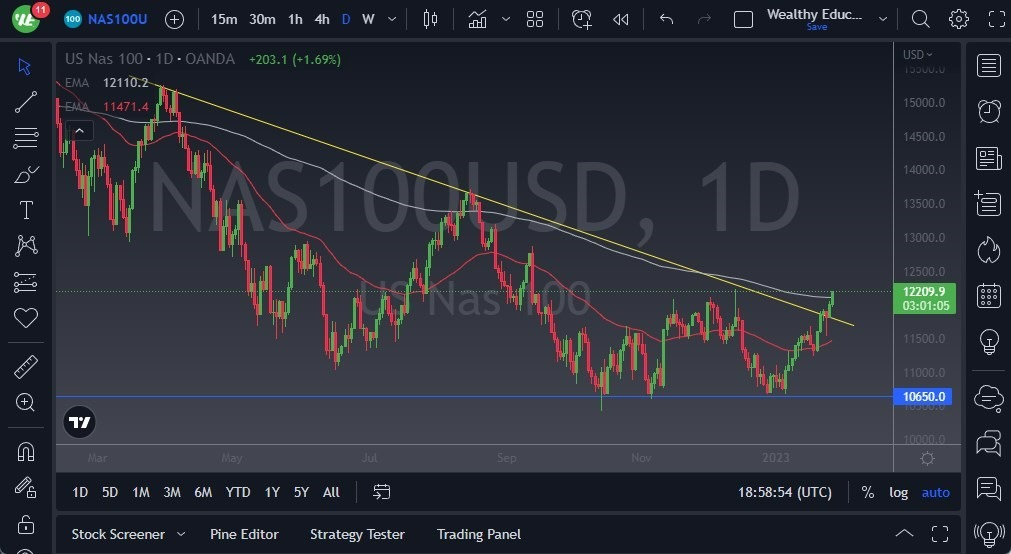Open the Trading Panel tab

tap(479, 535)
